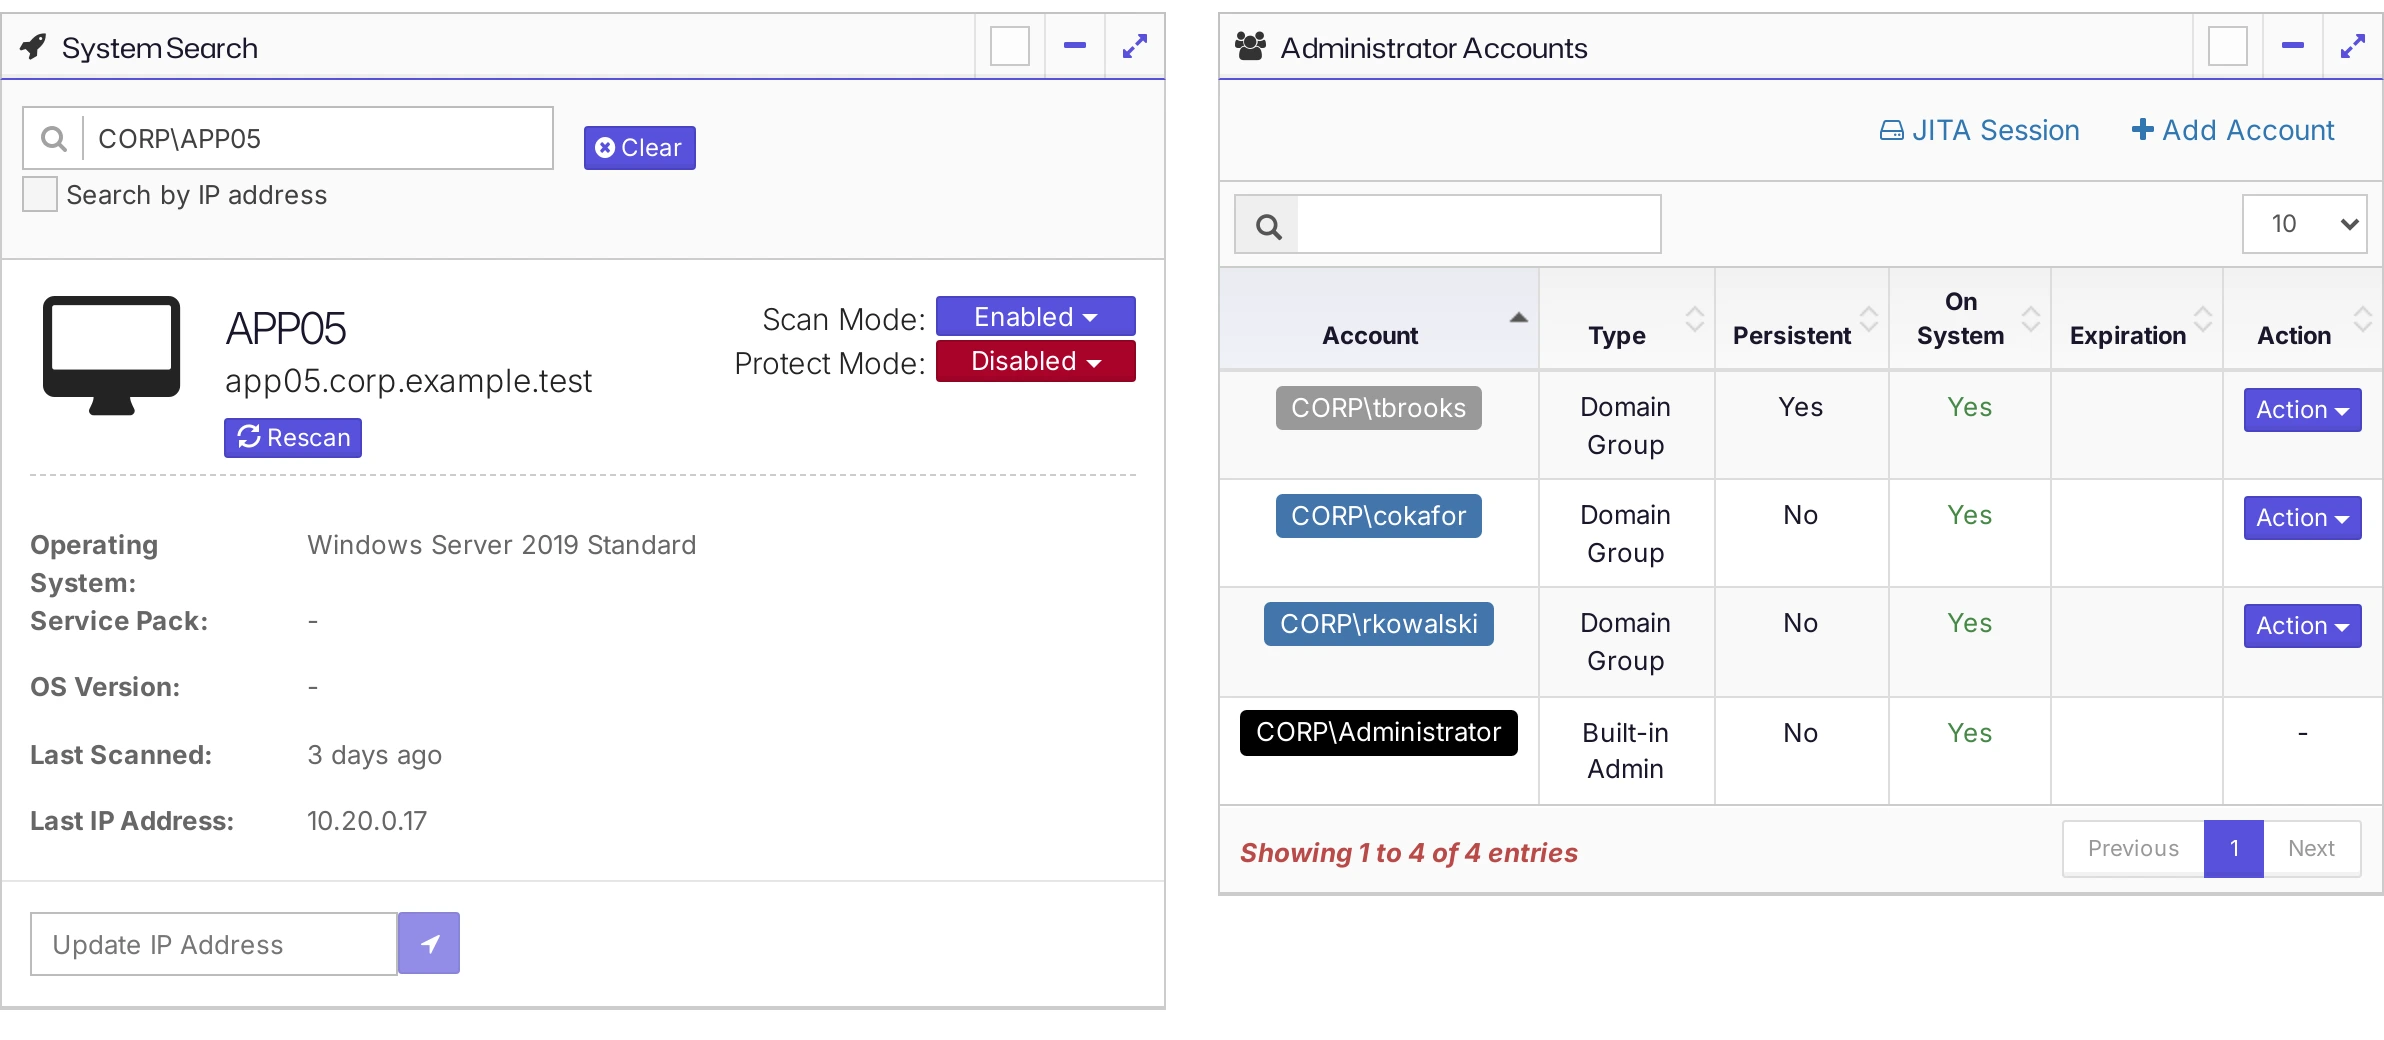Screen dimensions: 2384x1040
Task: Click the users group icon in Administrator Accounts
Action: click(x=1250, y=46)
